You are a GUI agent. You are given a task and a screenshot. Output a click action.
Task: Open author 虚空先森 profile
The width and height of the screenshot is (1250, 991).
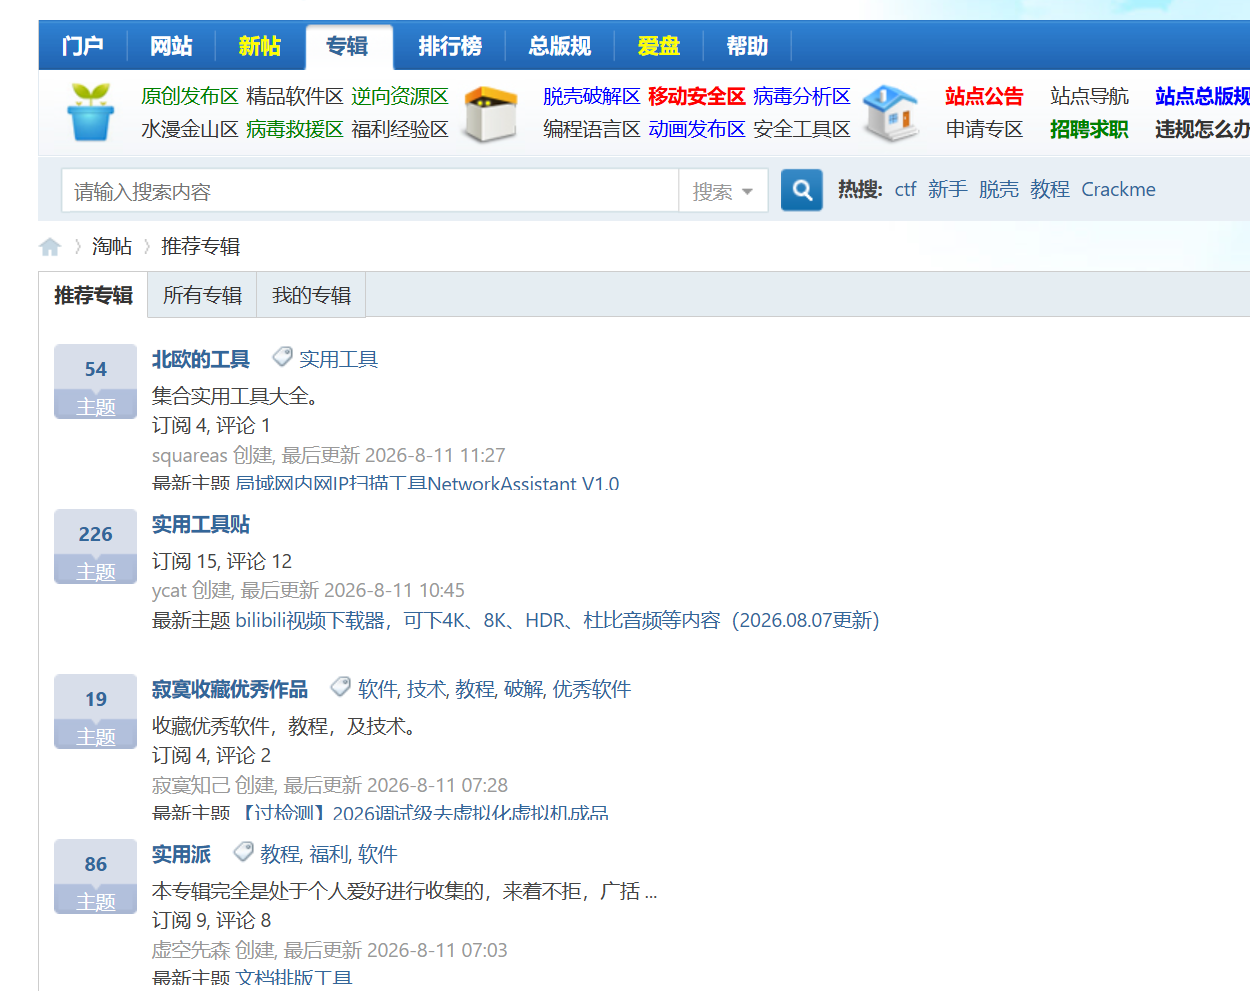point(191,950)
